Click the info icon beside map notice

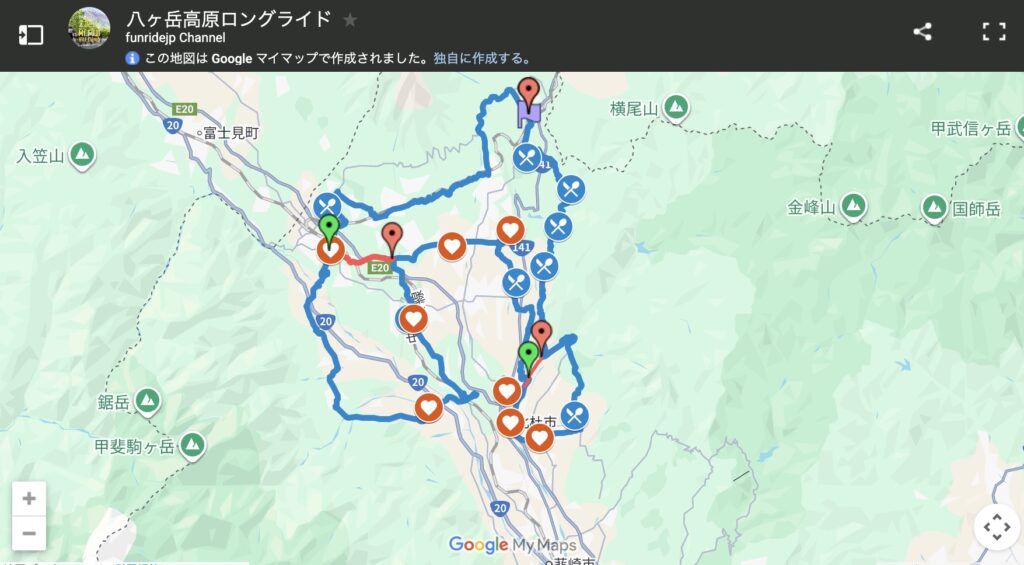pos(132,58)
